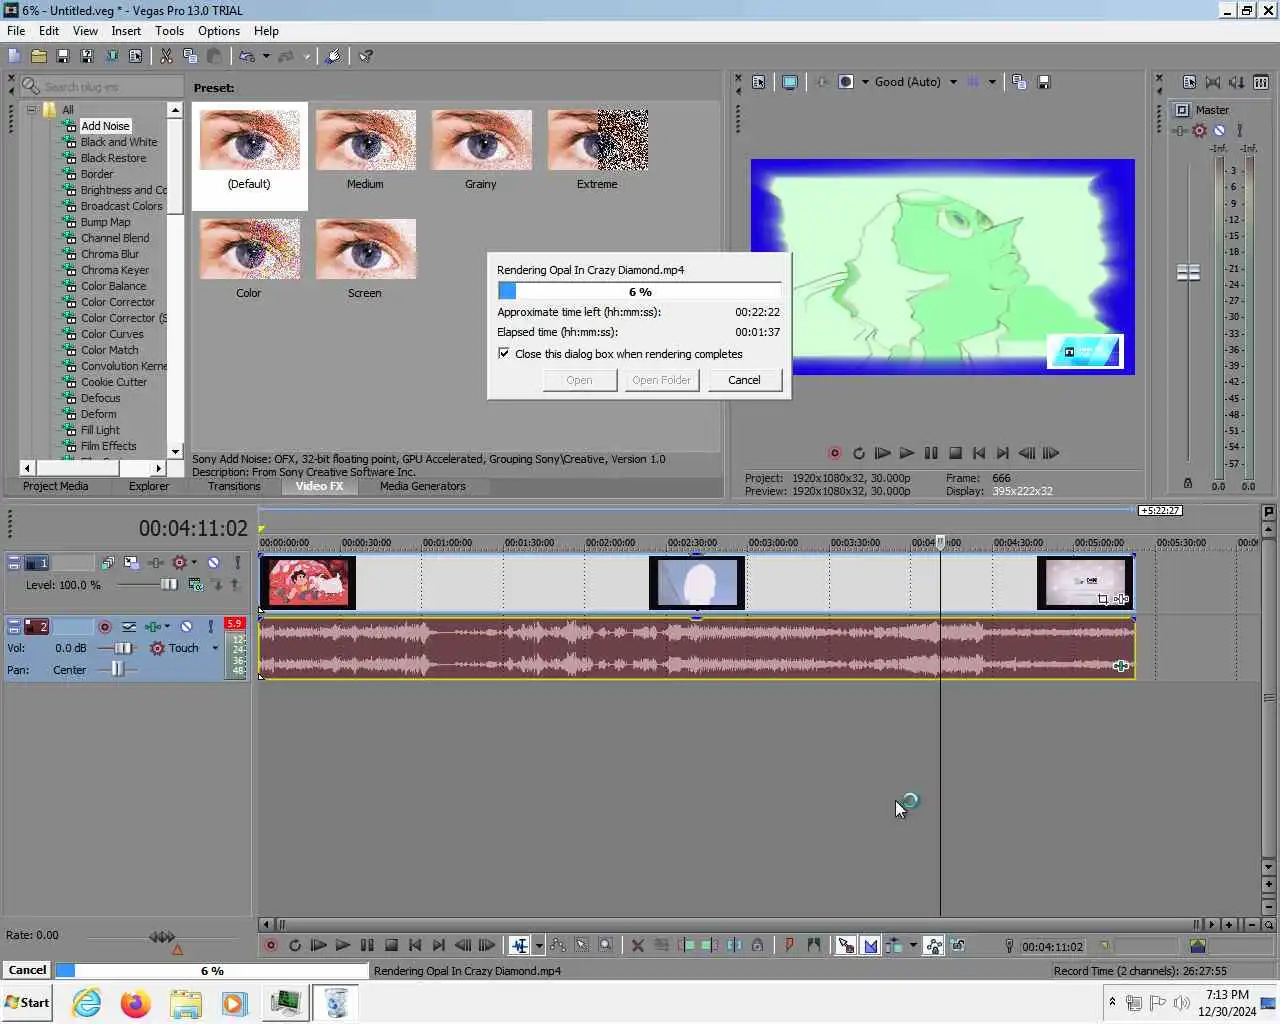The image size is (1280, 1024).
Task: Click the What's This help icon
Action: [x=366, y=56]
